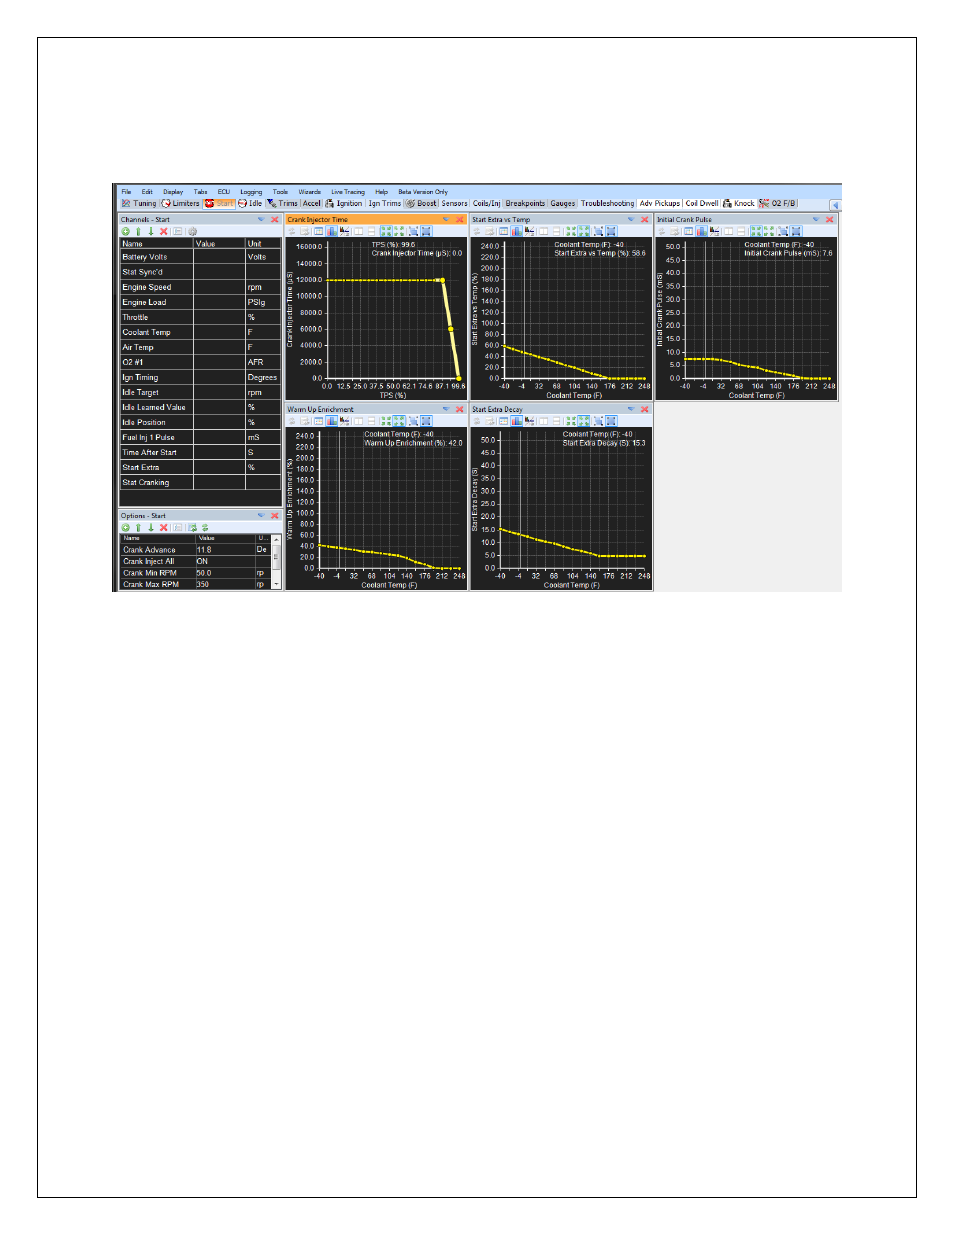Toggle table view icon in Crank Injector Time toolbar
Image resolution: width=954 pixels, height=1235 pixels.
[x=319, y=231]
